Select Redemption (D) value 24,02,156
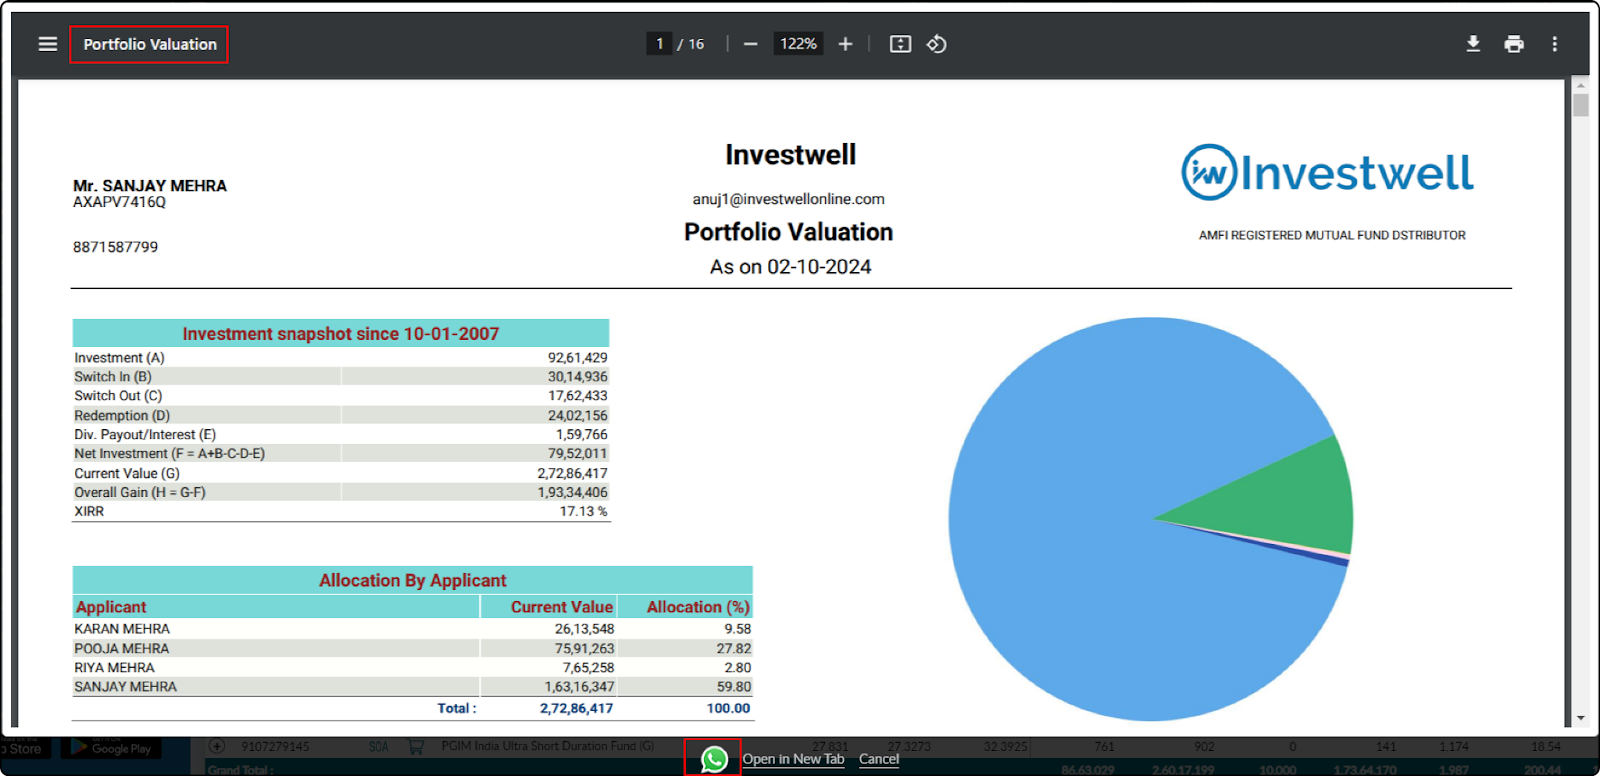 click(577, 415)
